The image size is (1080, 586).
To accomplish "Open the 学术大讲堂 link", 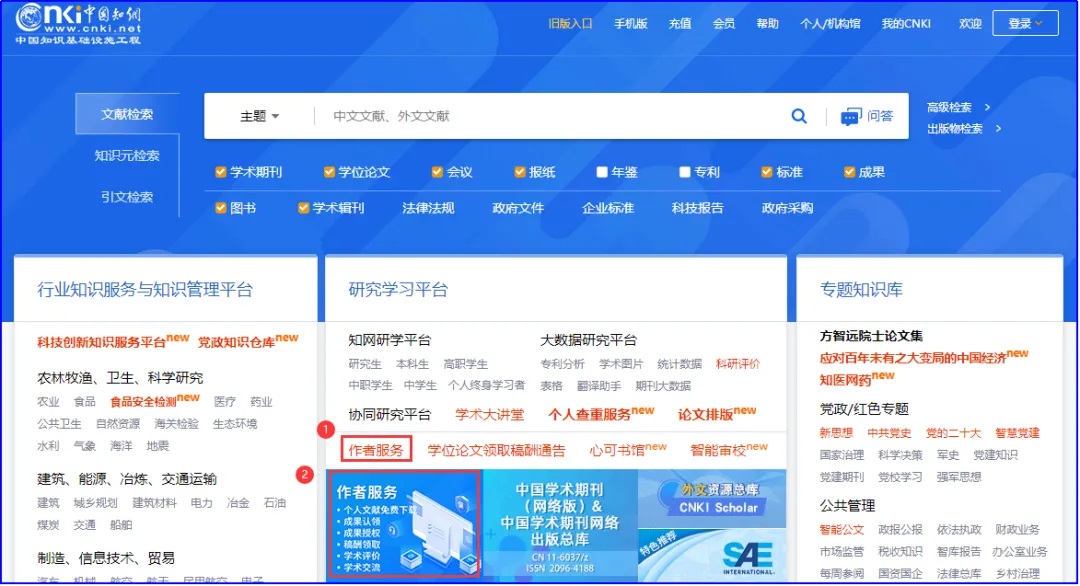I will tap(489, 415).
